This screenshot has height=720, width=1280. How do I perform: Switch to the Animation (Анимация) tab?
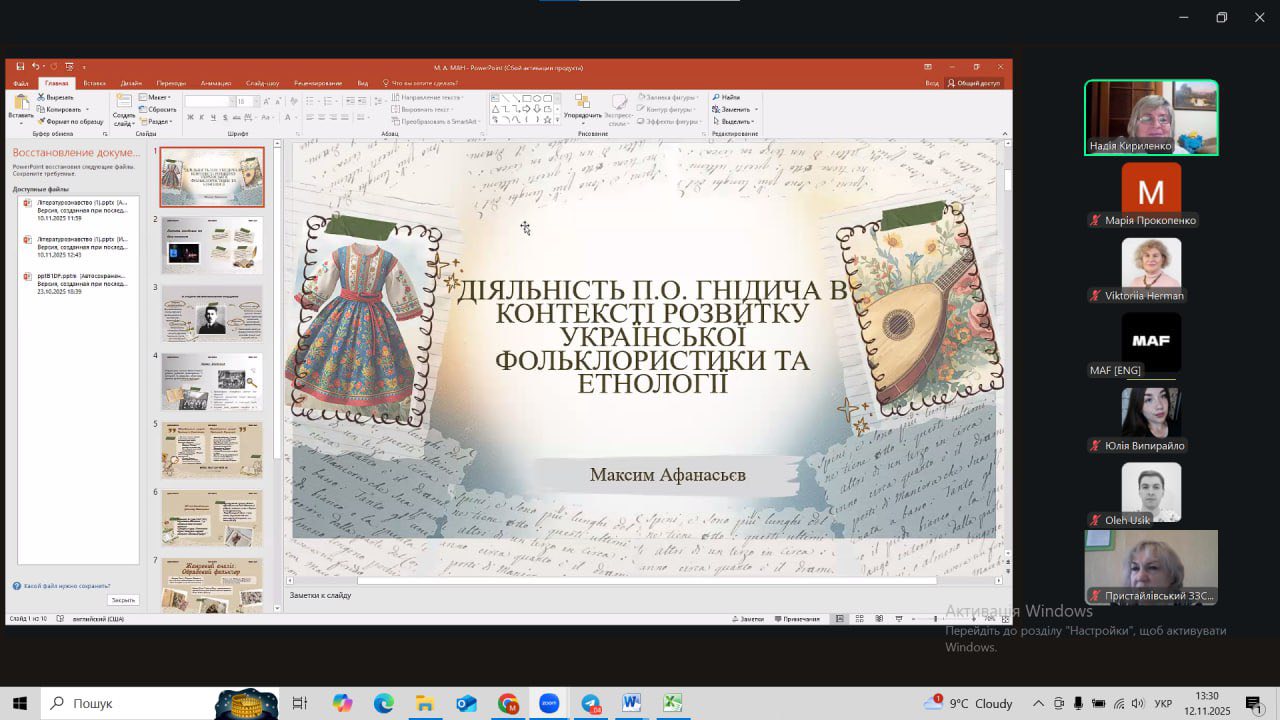(x=215, y=83)
